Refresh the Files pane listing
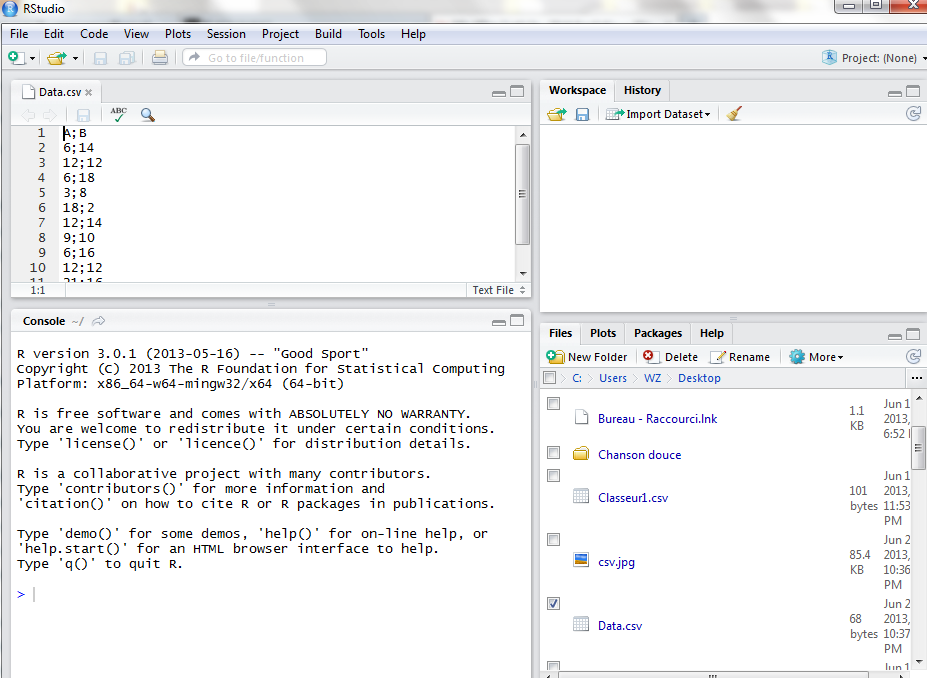This screenshot has width=927, height=678. click(913, 356)
